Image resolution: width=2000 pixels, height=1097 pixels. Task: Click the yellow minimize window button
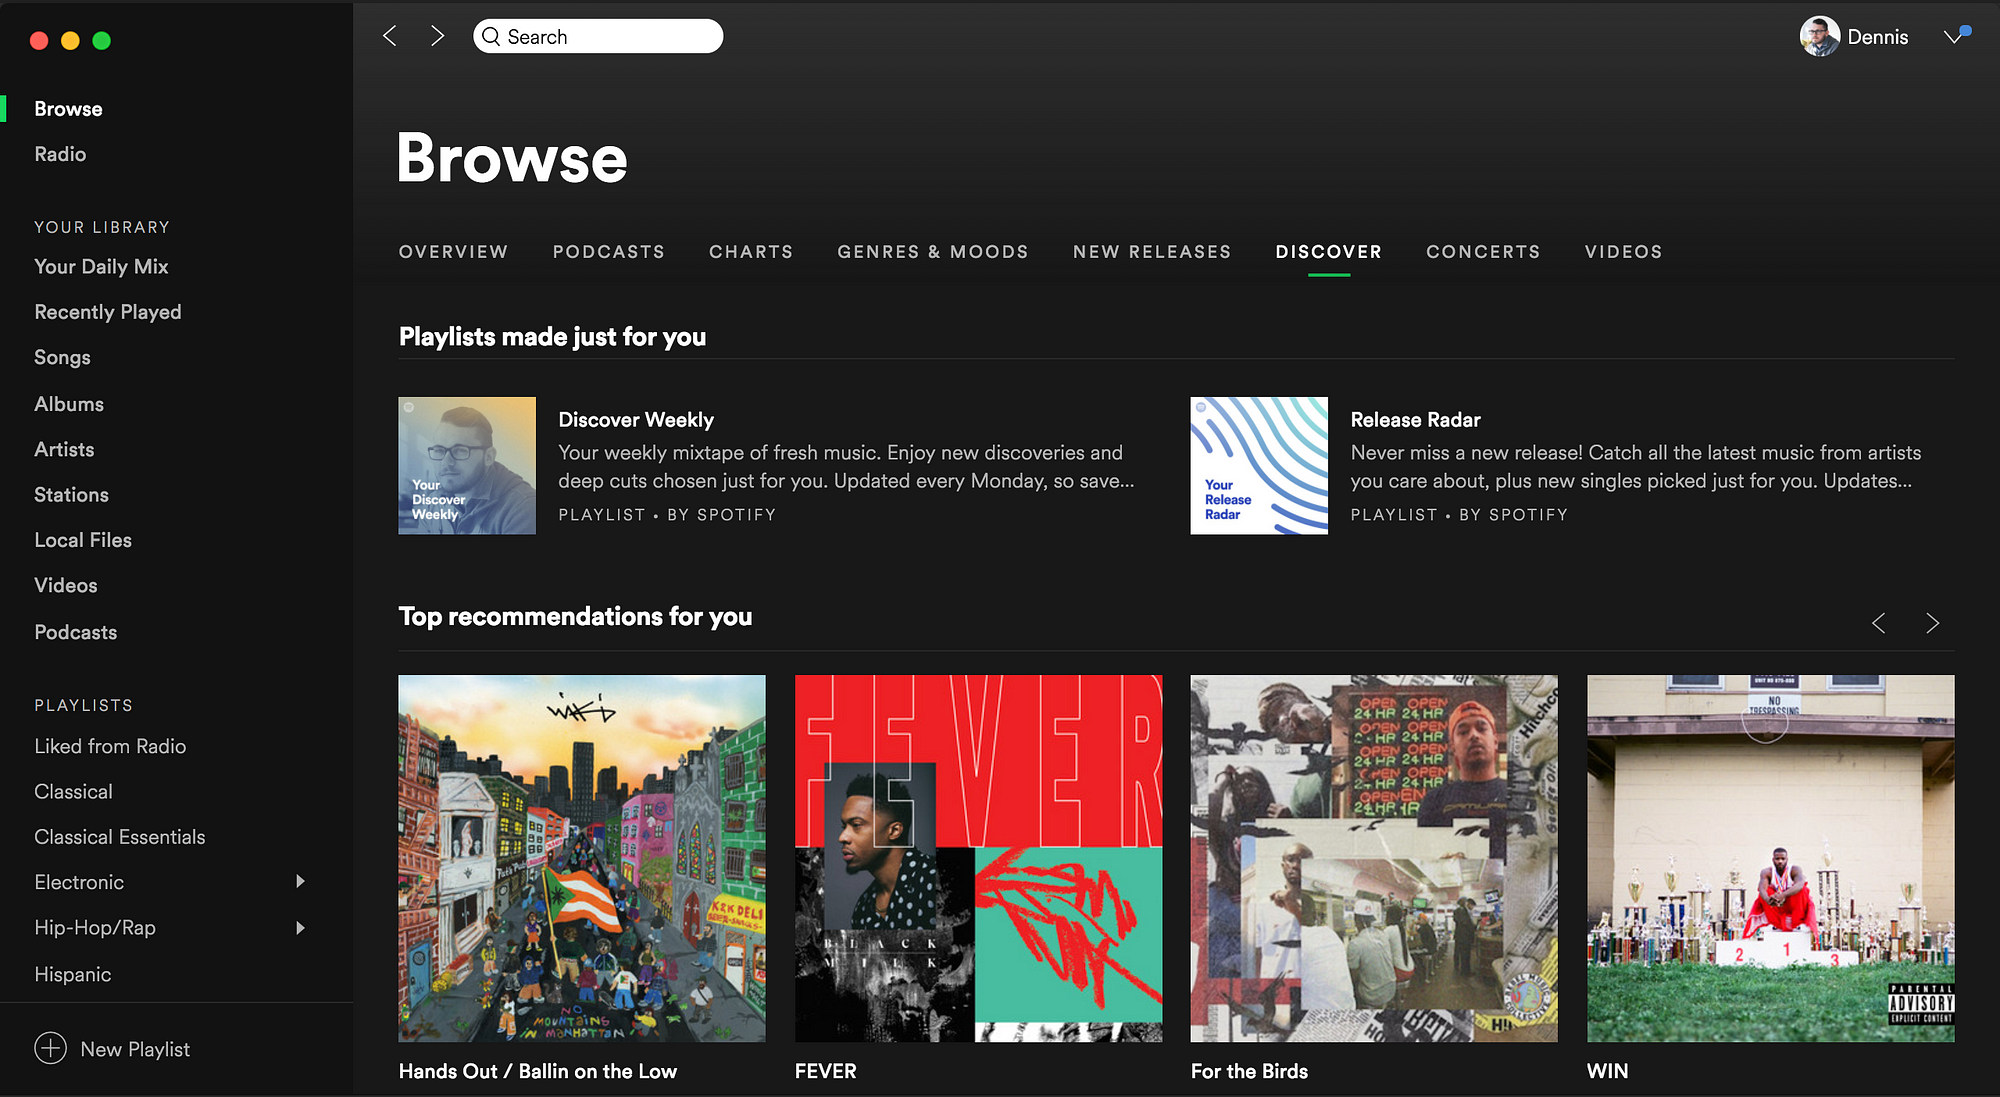point(70,40)
